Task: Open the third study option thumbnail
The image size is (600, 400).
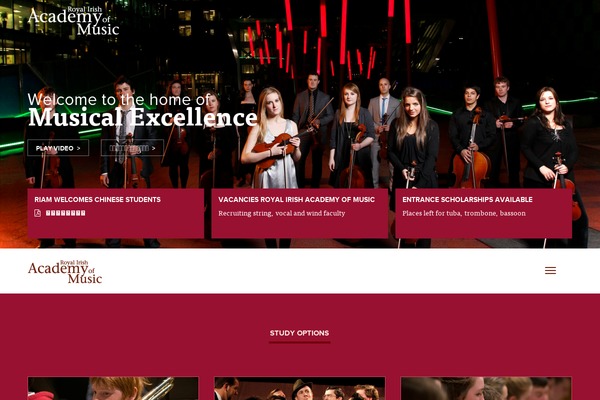Action: (486, 388)
